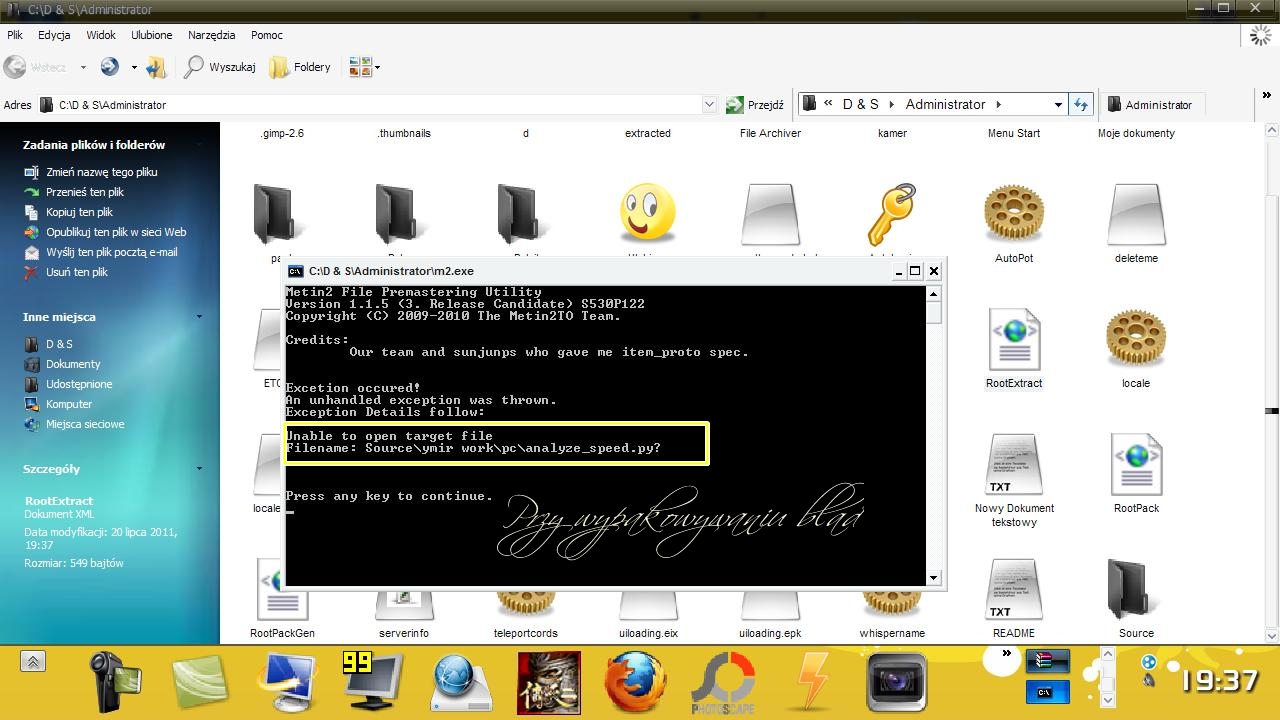Open the Ulubione menu
Screen dimensions: 1280x720
pyautogui.click(x=152, y=35)
